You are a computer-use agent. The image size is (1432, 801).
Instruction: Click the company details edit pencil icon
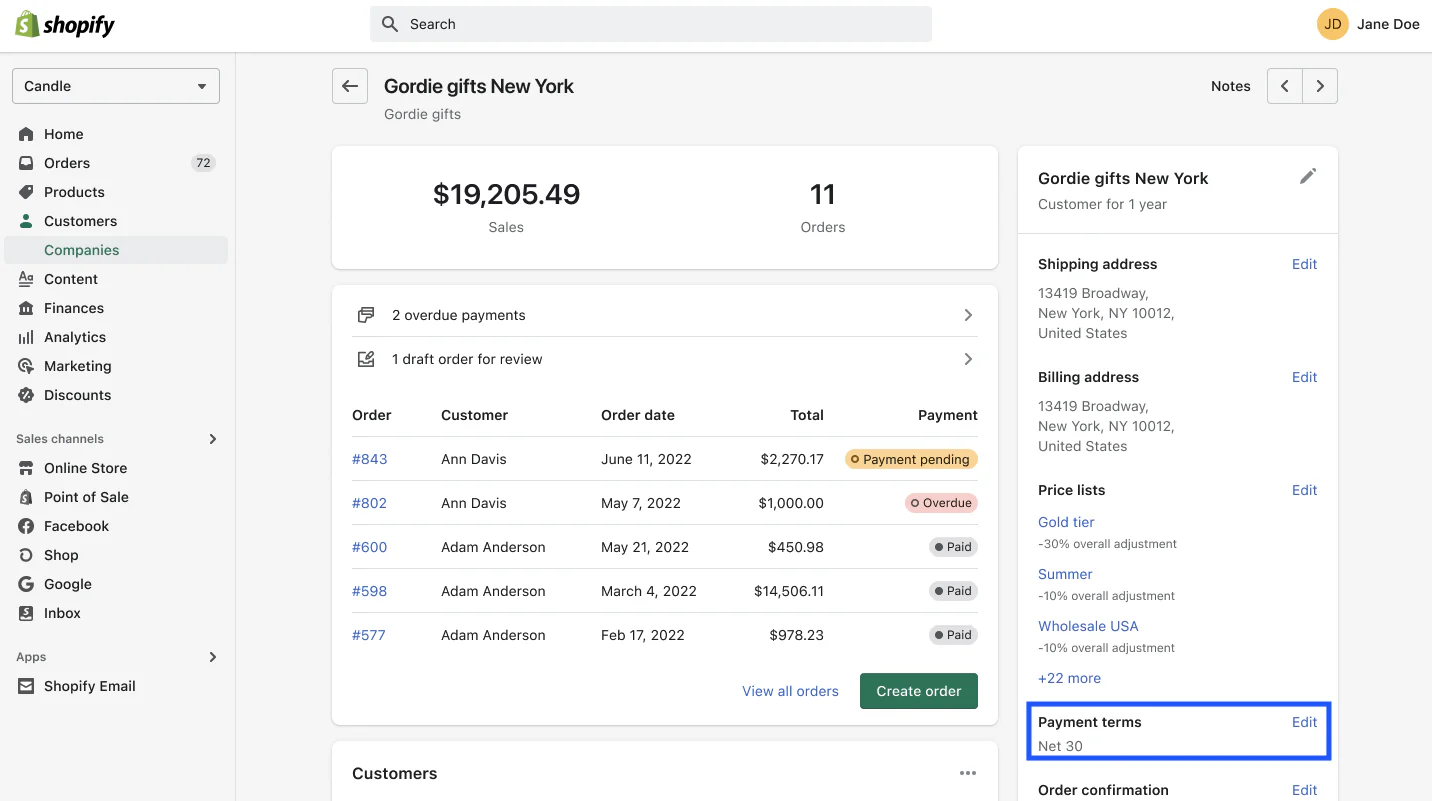tap(1308, 176)
